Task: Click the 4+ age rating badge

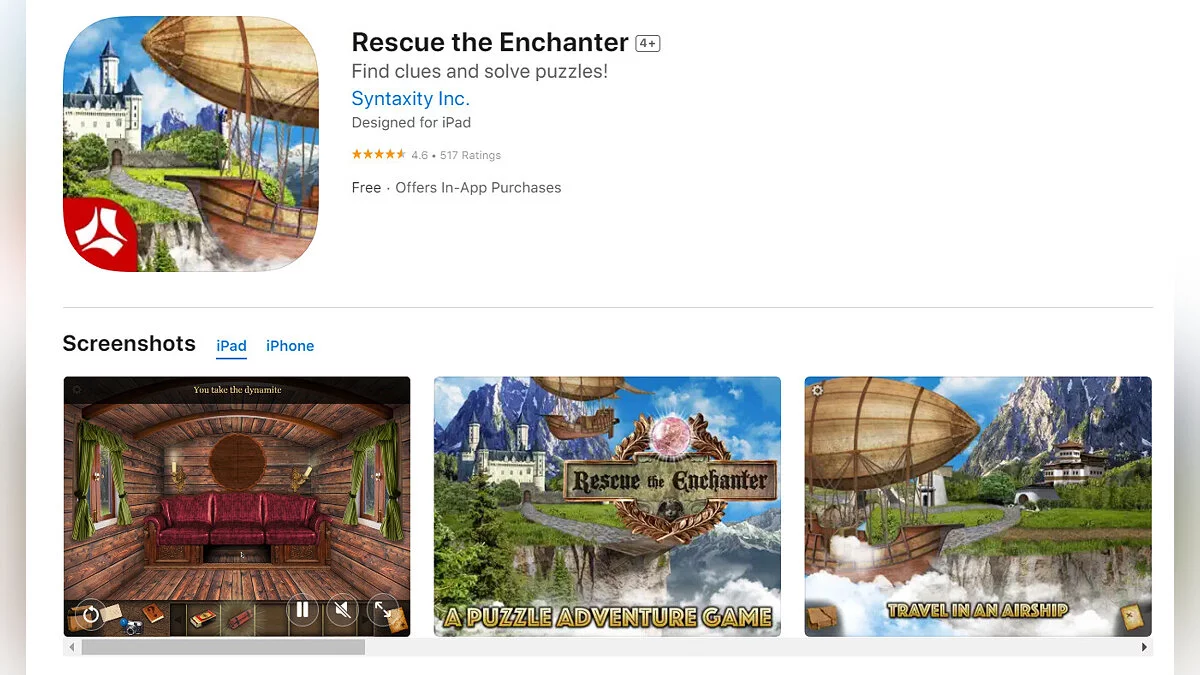Action: 648,43
